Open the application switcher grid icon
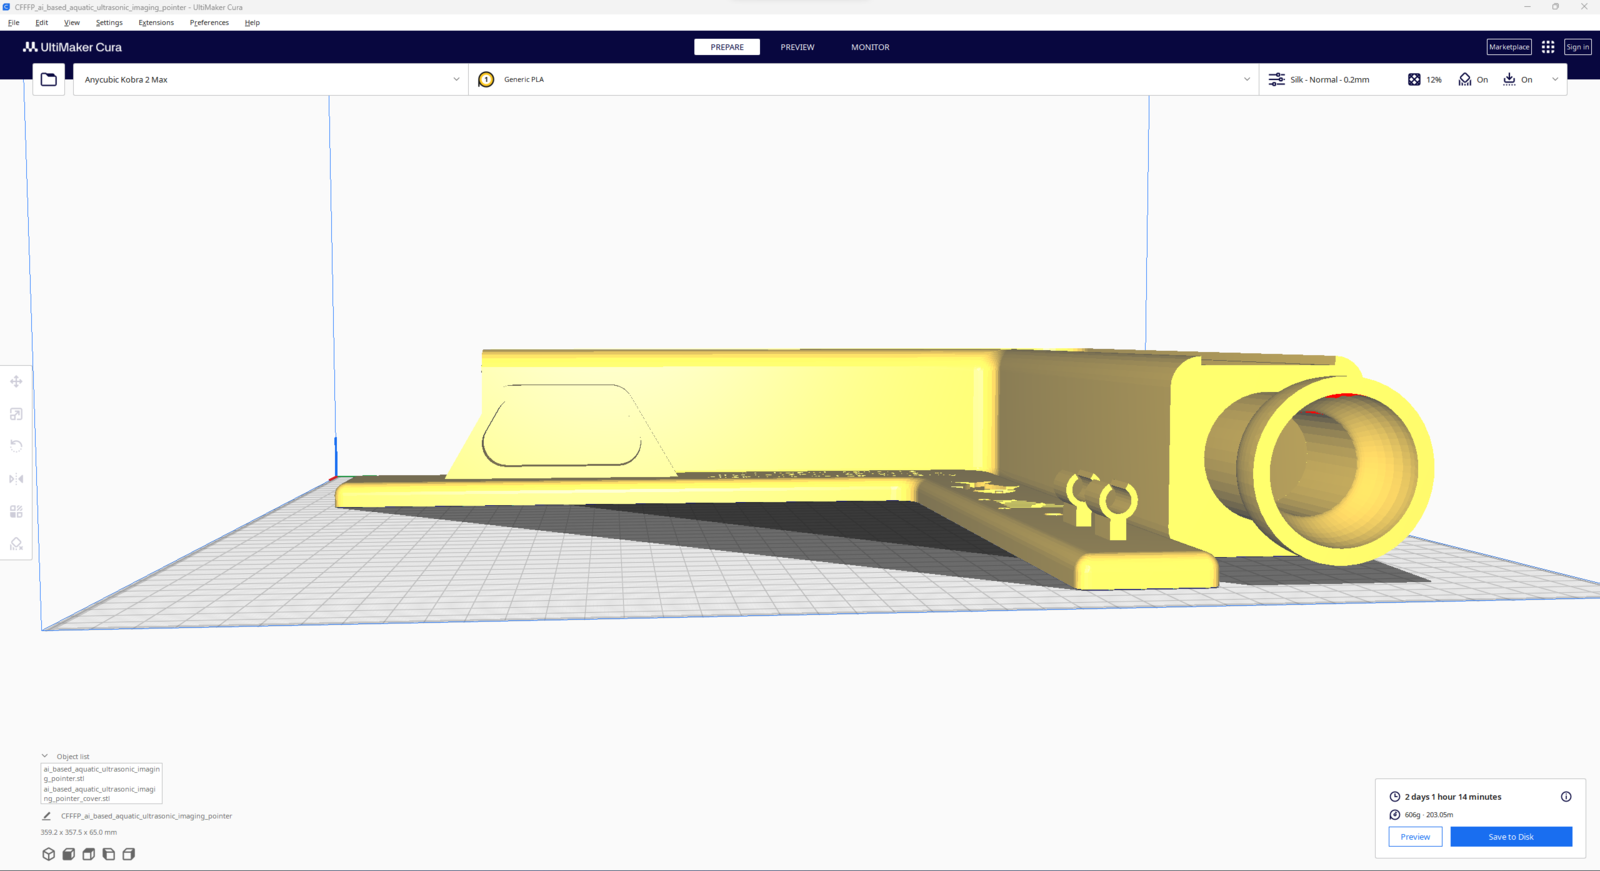Image resolution: width=1600 pixels, height=871 pixels. click(1548, 47)
